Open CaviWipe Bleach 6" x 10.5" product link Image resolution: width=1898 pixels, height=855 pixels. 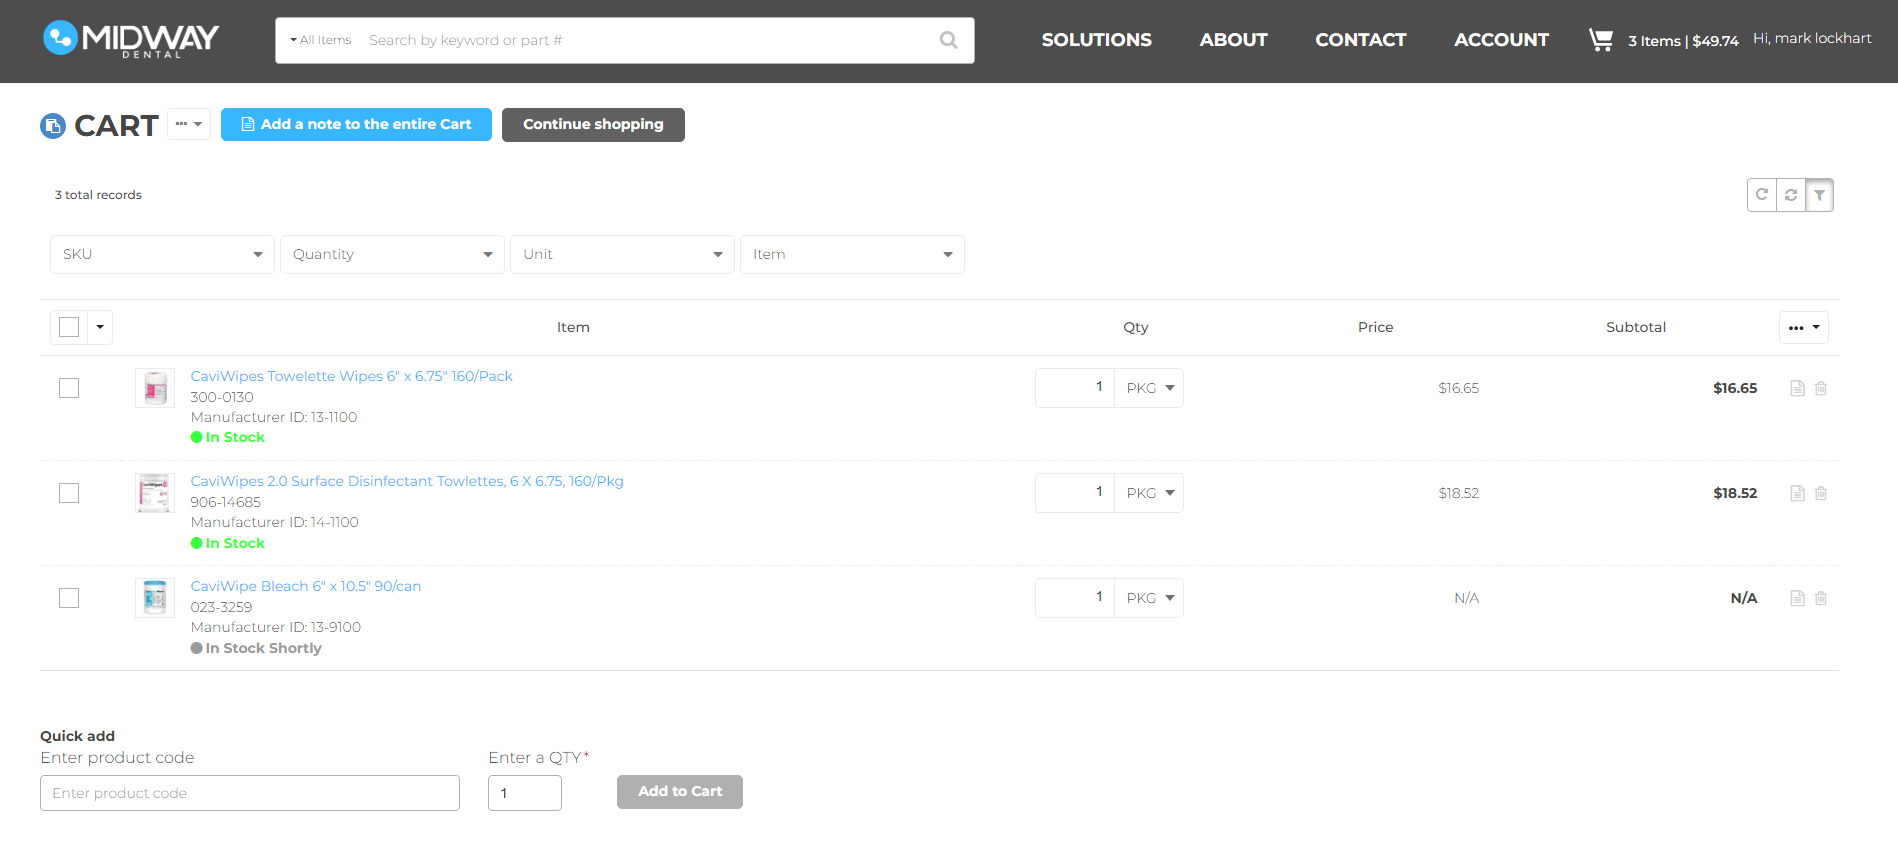306,586
